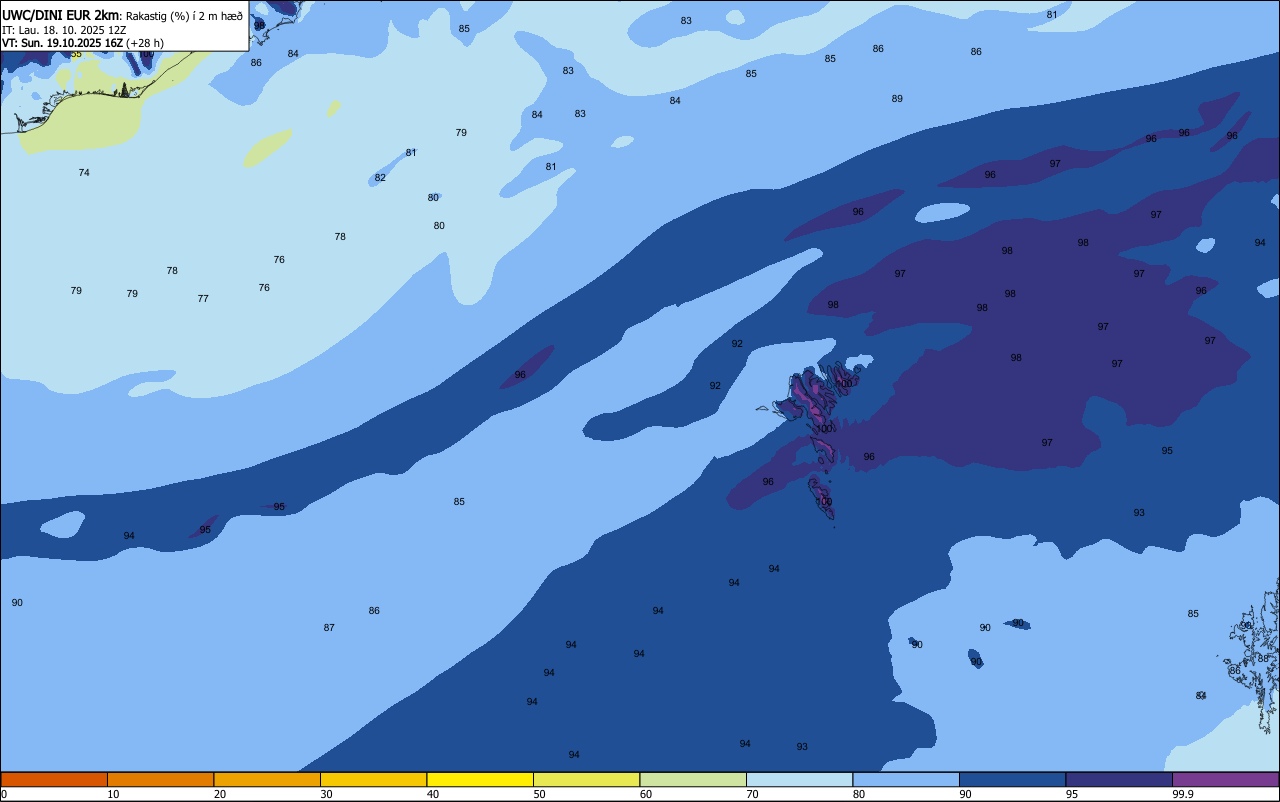Click the 'UWC/DINI EUR 2km' title text
Viewport: 1280px width, 802px height.
[60, 15]
